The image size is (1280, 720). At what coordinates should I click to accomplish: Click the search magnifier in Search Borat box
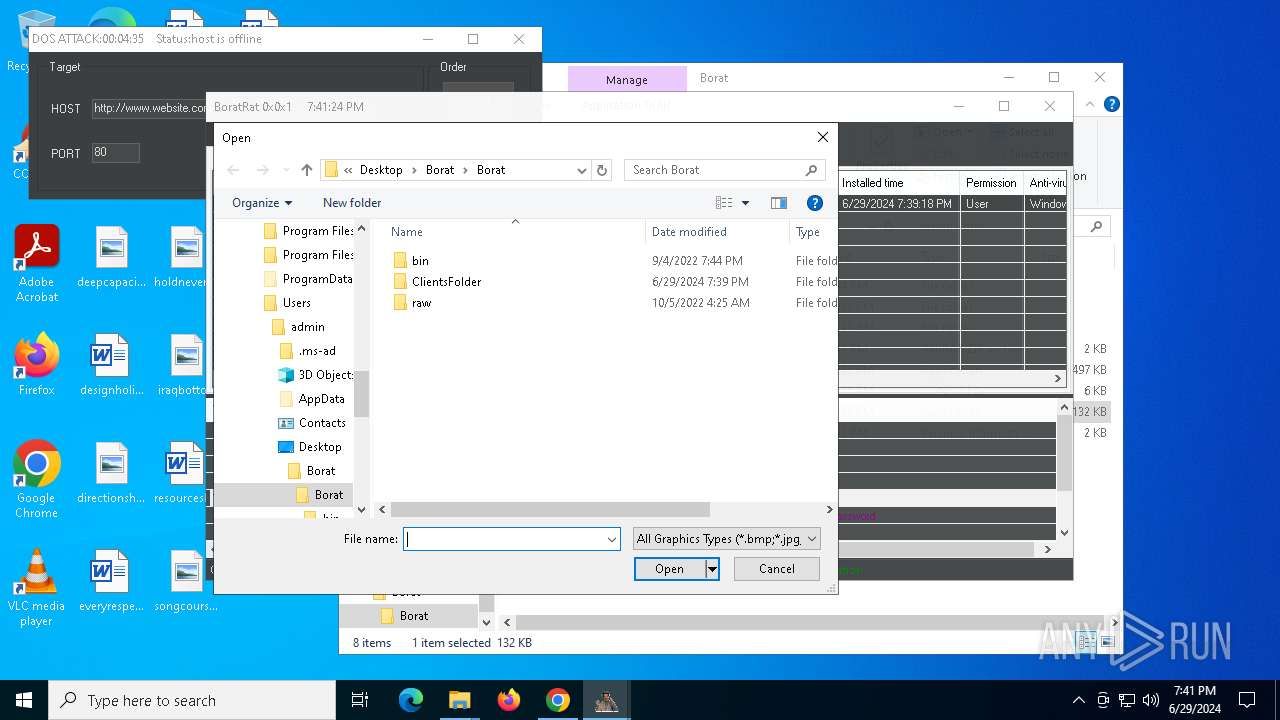pos(811,170)
